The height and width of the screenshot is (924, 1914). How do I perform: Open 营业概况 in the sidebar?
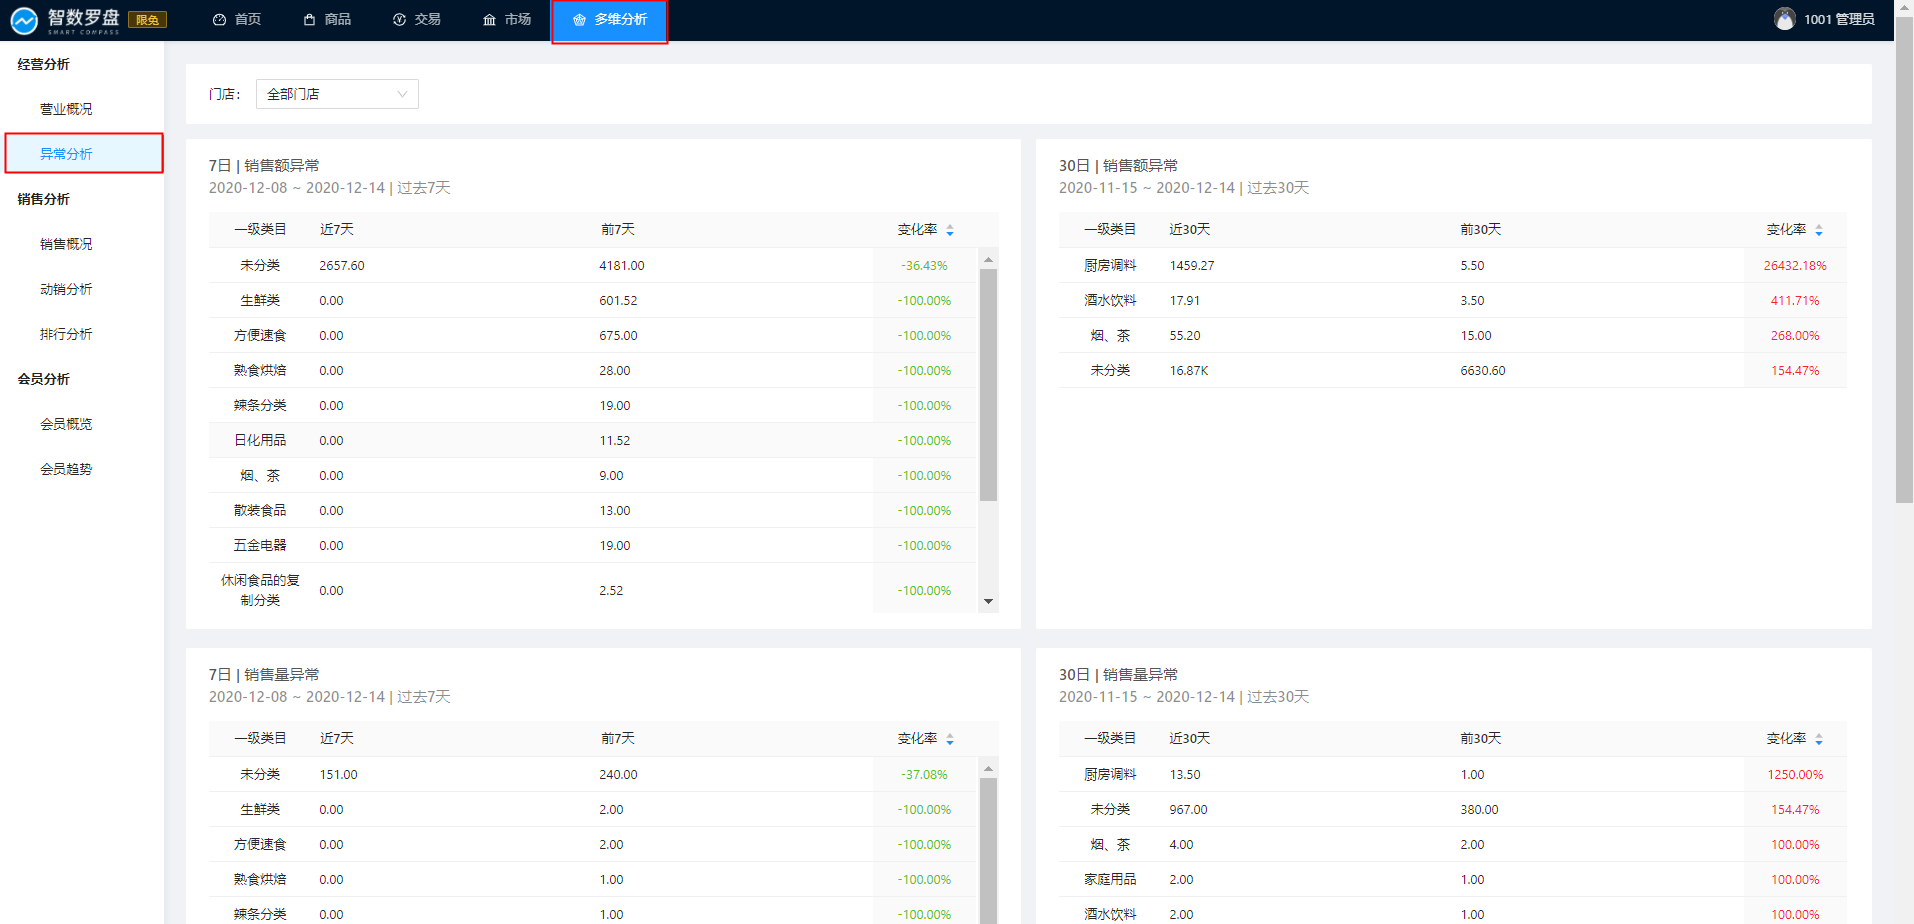(x=66, y=109)
